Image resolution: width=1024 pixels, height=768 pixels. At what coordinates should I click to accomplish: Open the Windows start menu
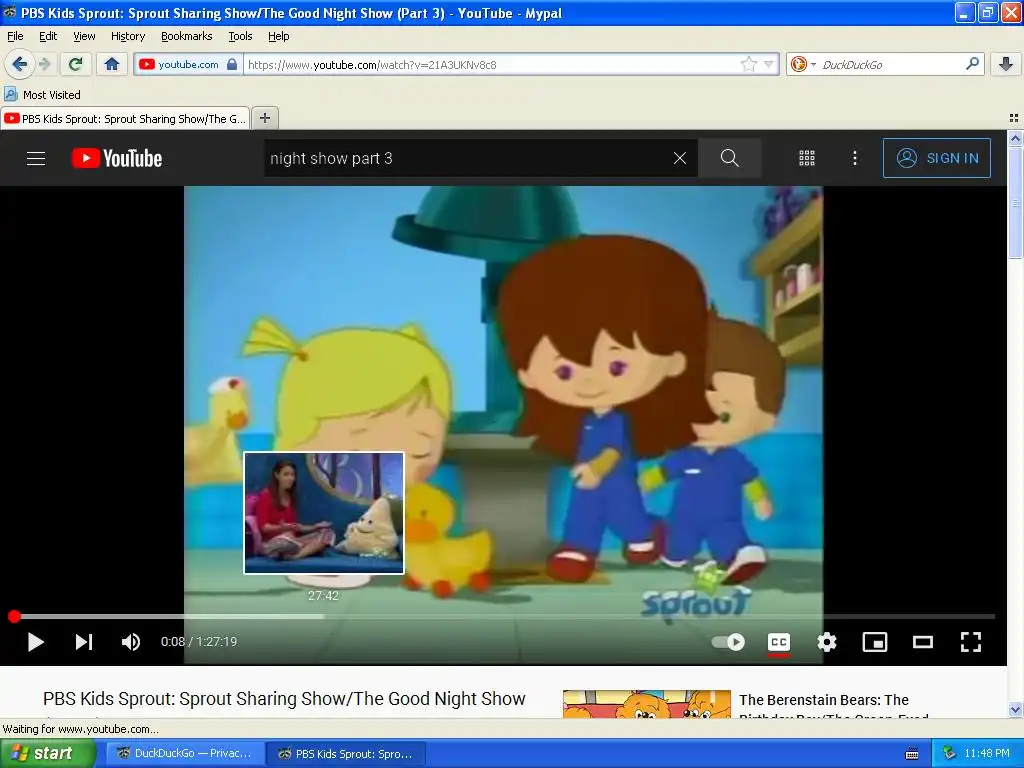[x=48, y=753]
